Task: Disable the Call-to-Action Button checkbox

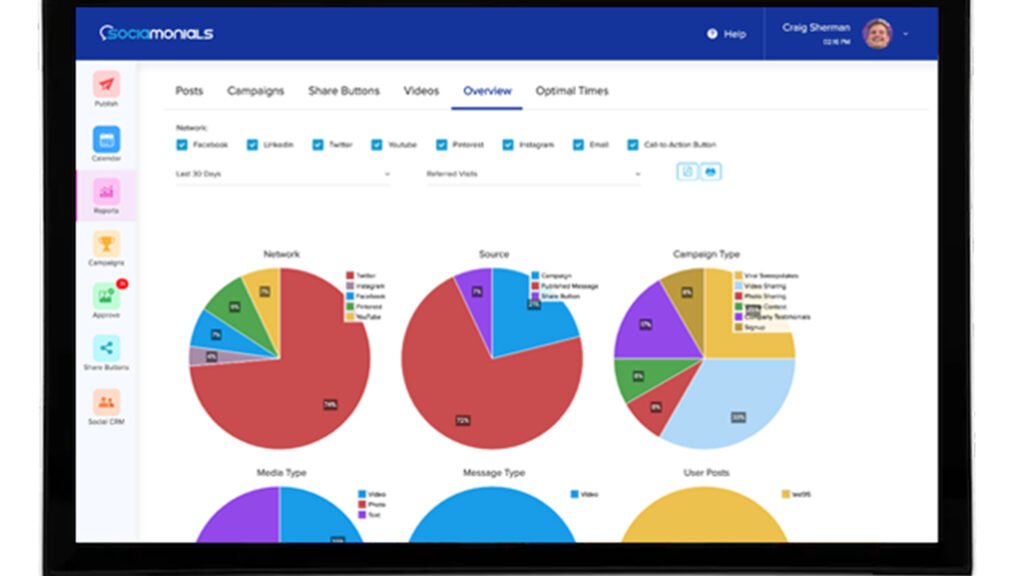Action: (x=633, y=145)
